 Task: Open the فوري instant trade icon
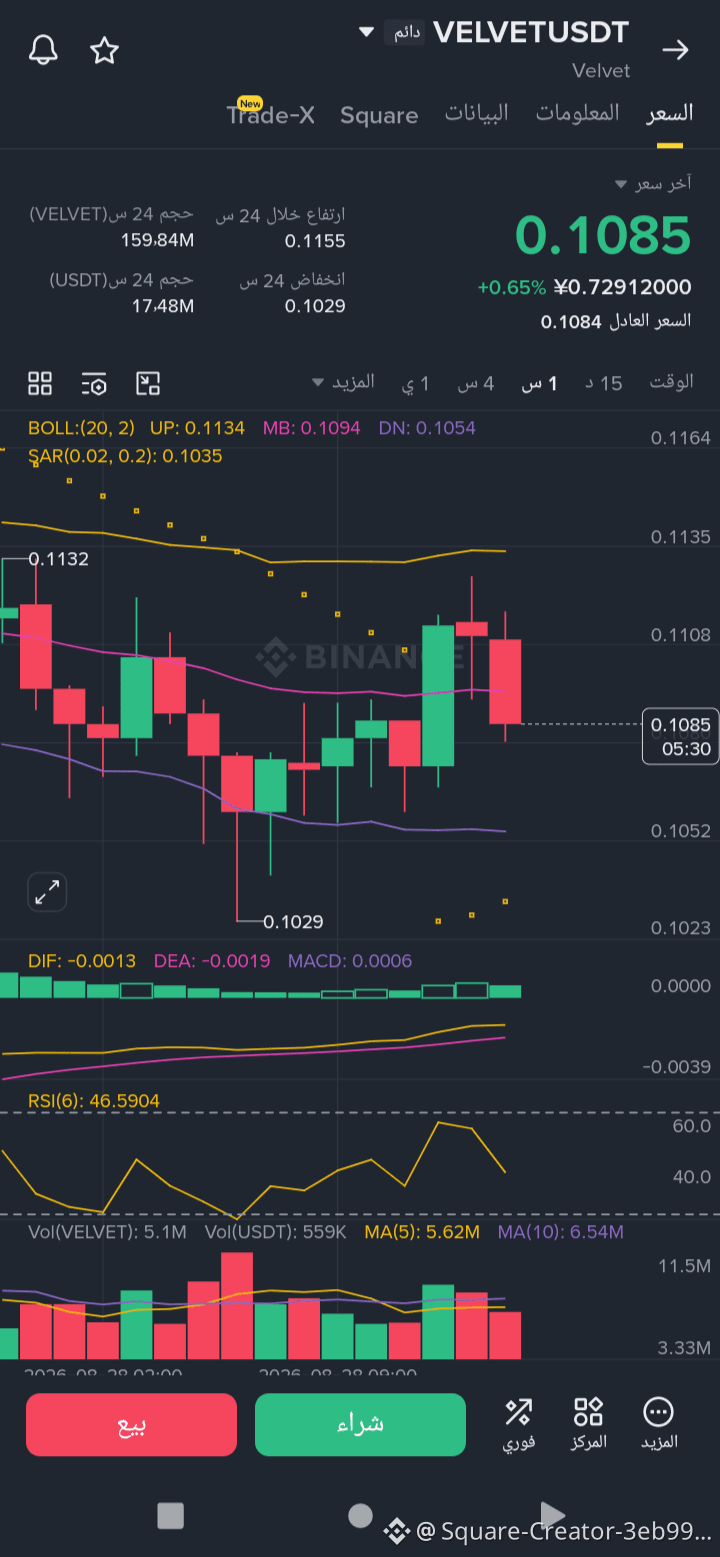click(x=518, y=1424)
